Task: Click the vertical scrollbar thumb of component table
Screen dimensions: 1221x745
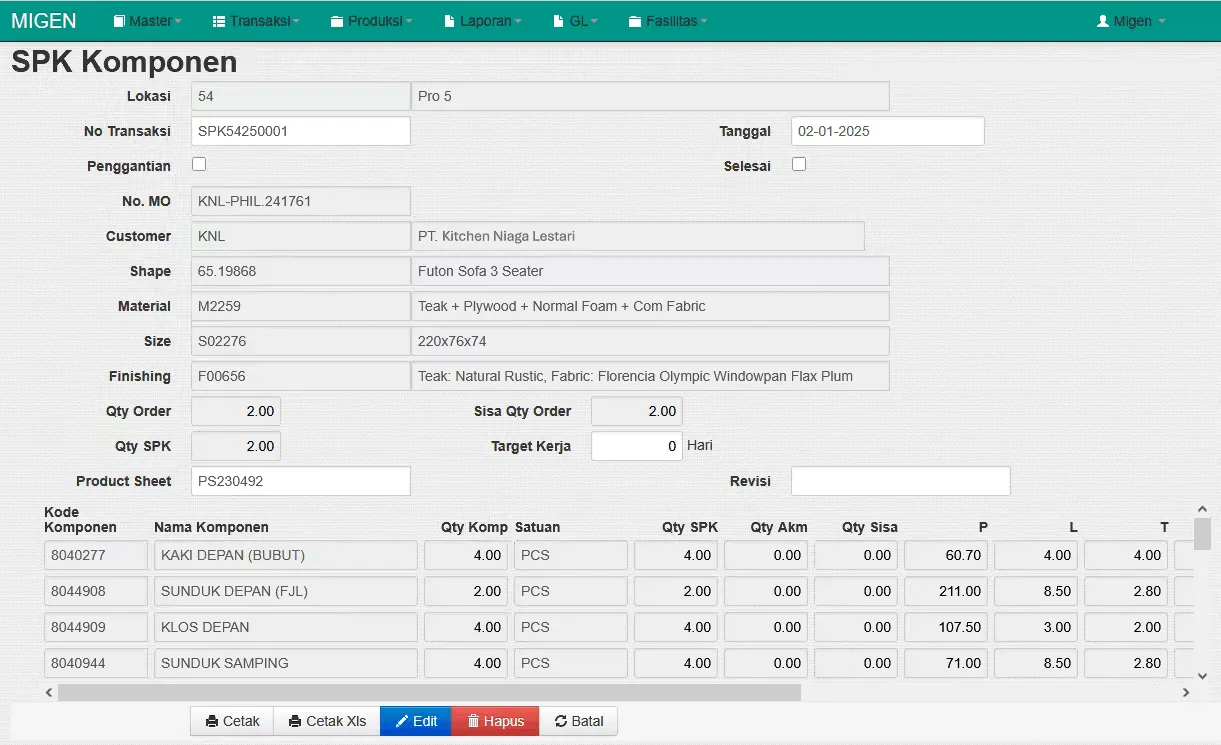Action: click(1203, 534)
